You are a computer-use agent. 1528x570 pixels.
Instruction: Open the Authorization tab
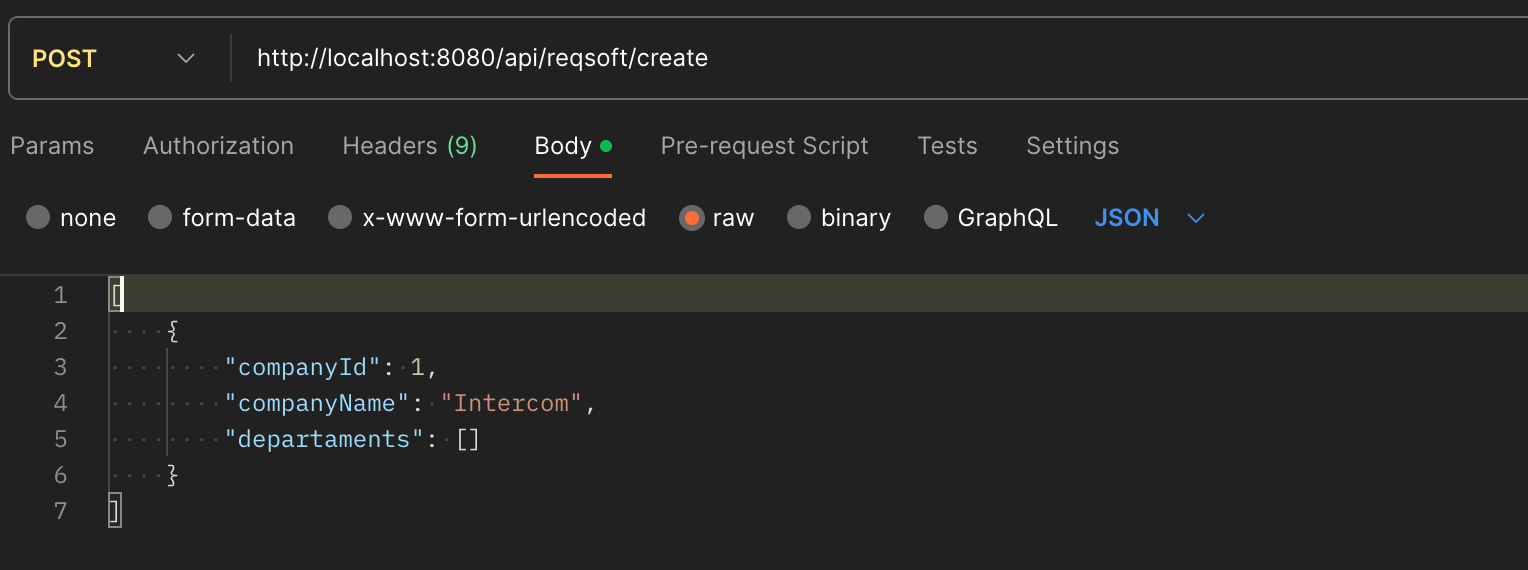[218, 146]
